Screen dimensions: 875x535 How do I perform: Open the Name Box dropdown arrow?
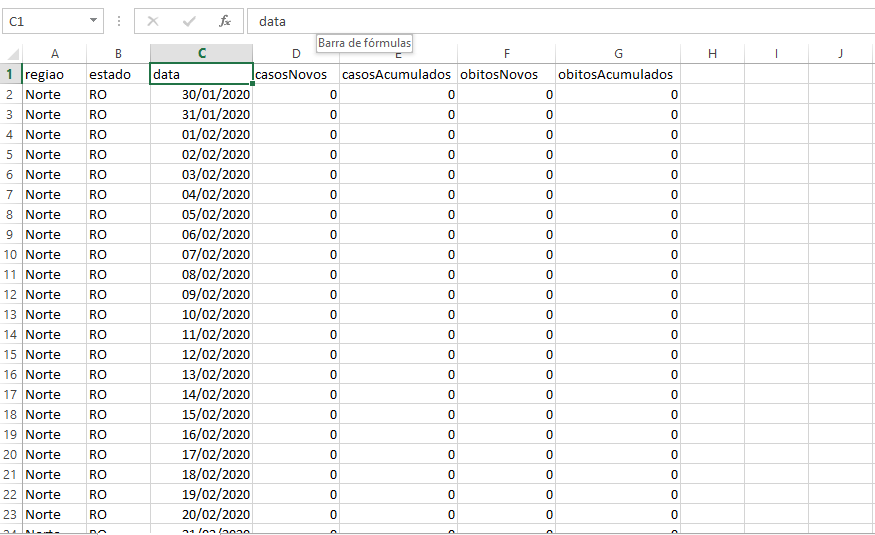(x=94, y=21)
